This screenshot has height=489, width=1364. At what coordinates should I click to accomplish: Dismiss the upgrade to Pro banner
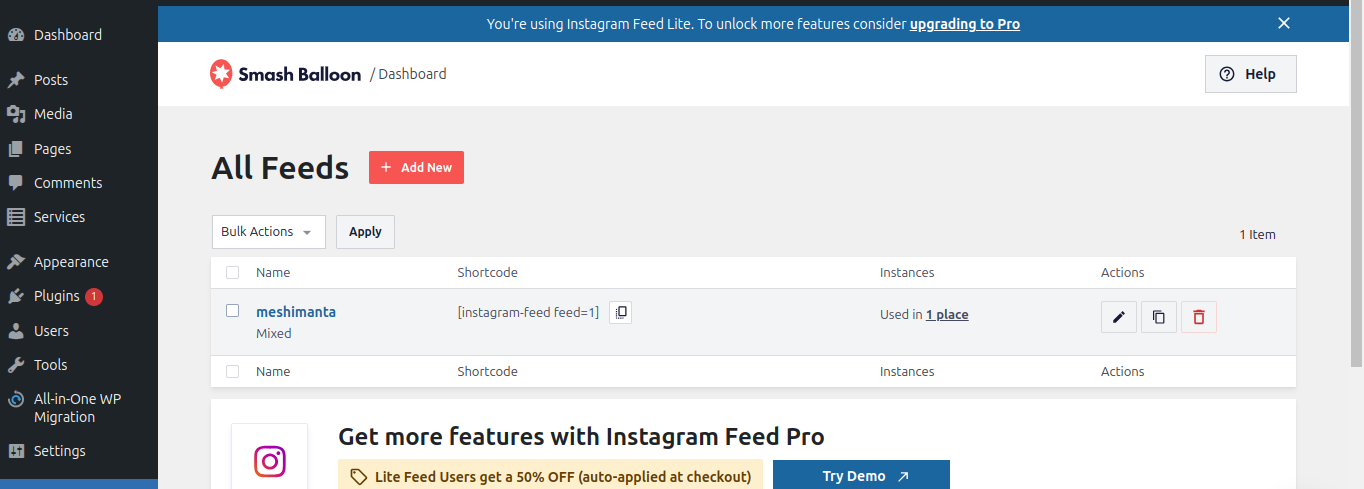pos(1284,23)
